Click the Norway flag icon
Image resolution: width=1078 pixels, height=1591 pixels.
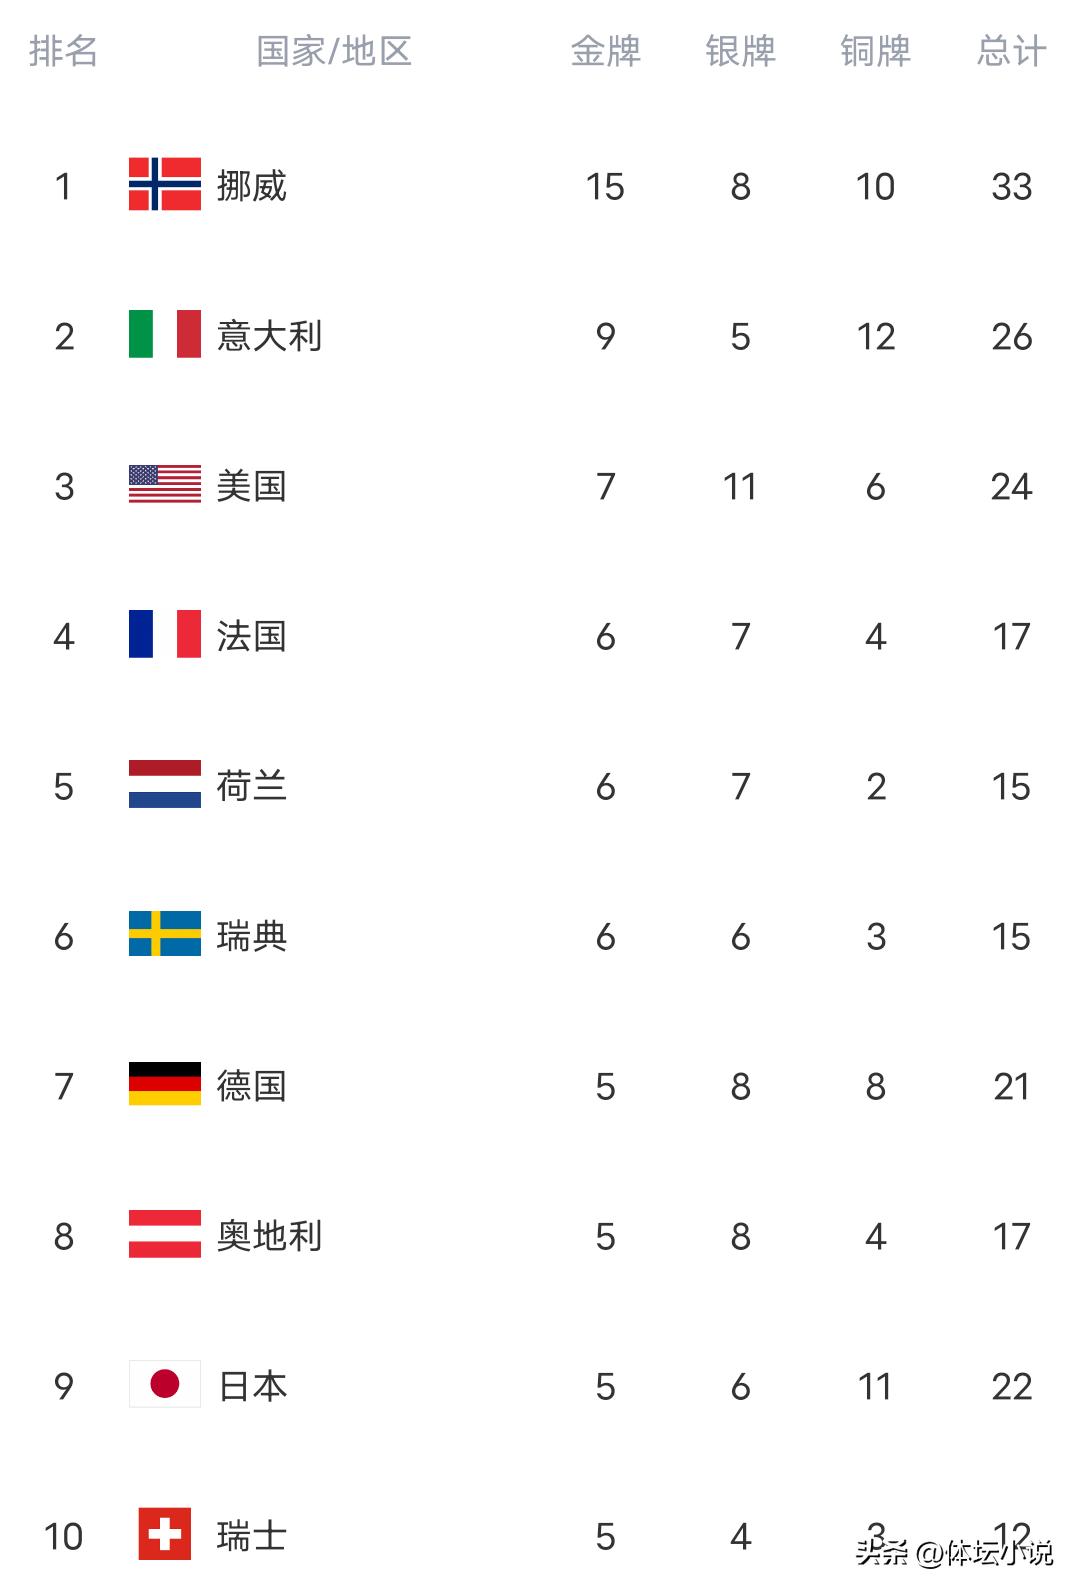click(x=164, y=185)
